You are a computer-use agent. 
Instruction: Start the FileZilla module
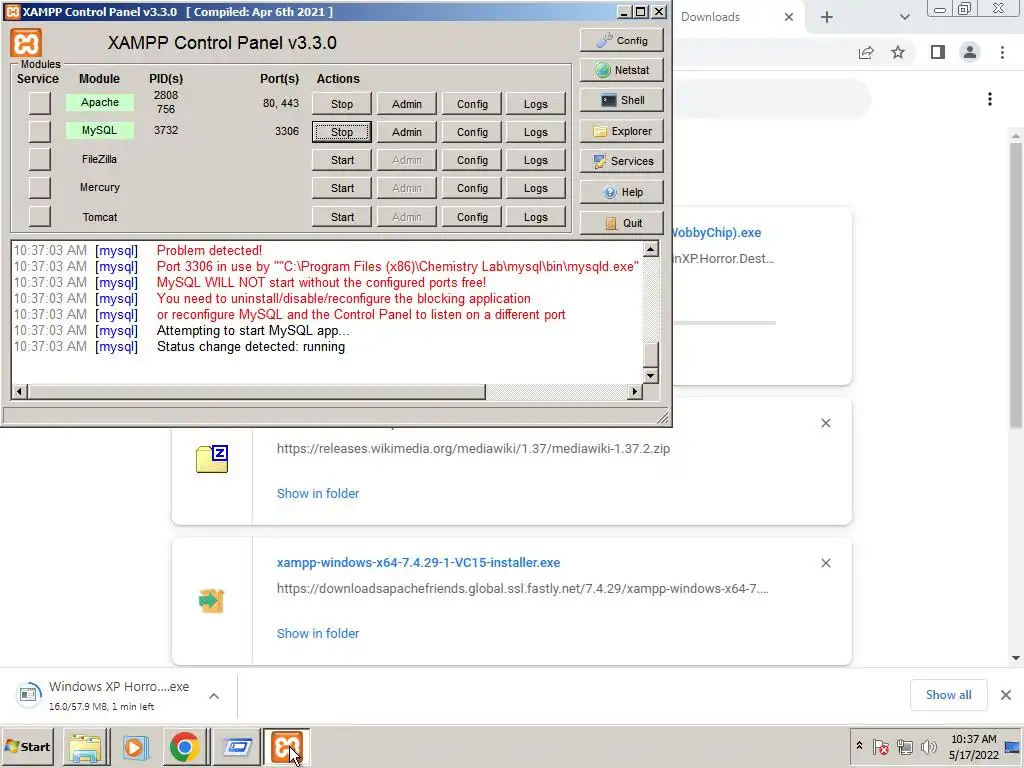pos(342,160)
